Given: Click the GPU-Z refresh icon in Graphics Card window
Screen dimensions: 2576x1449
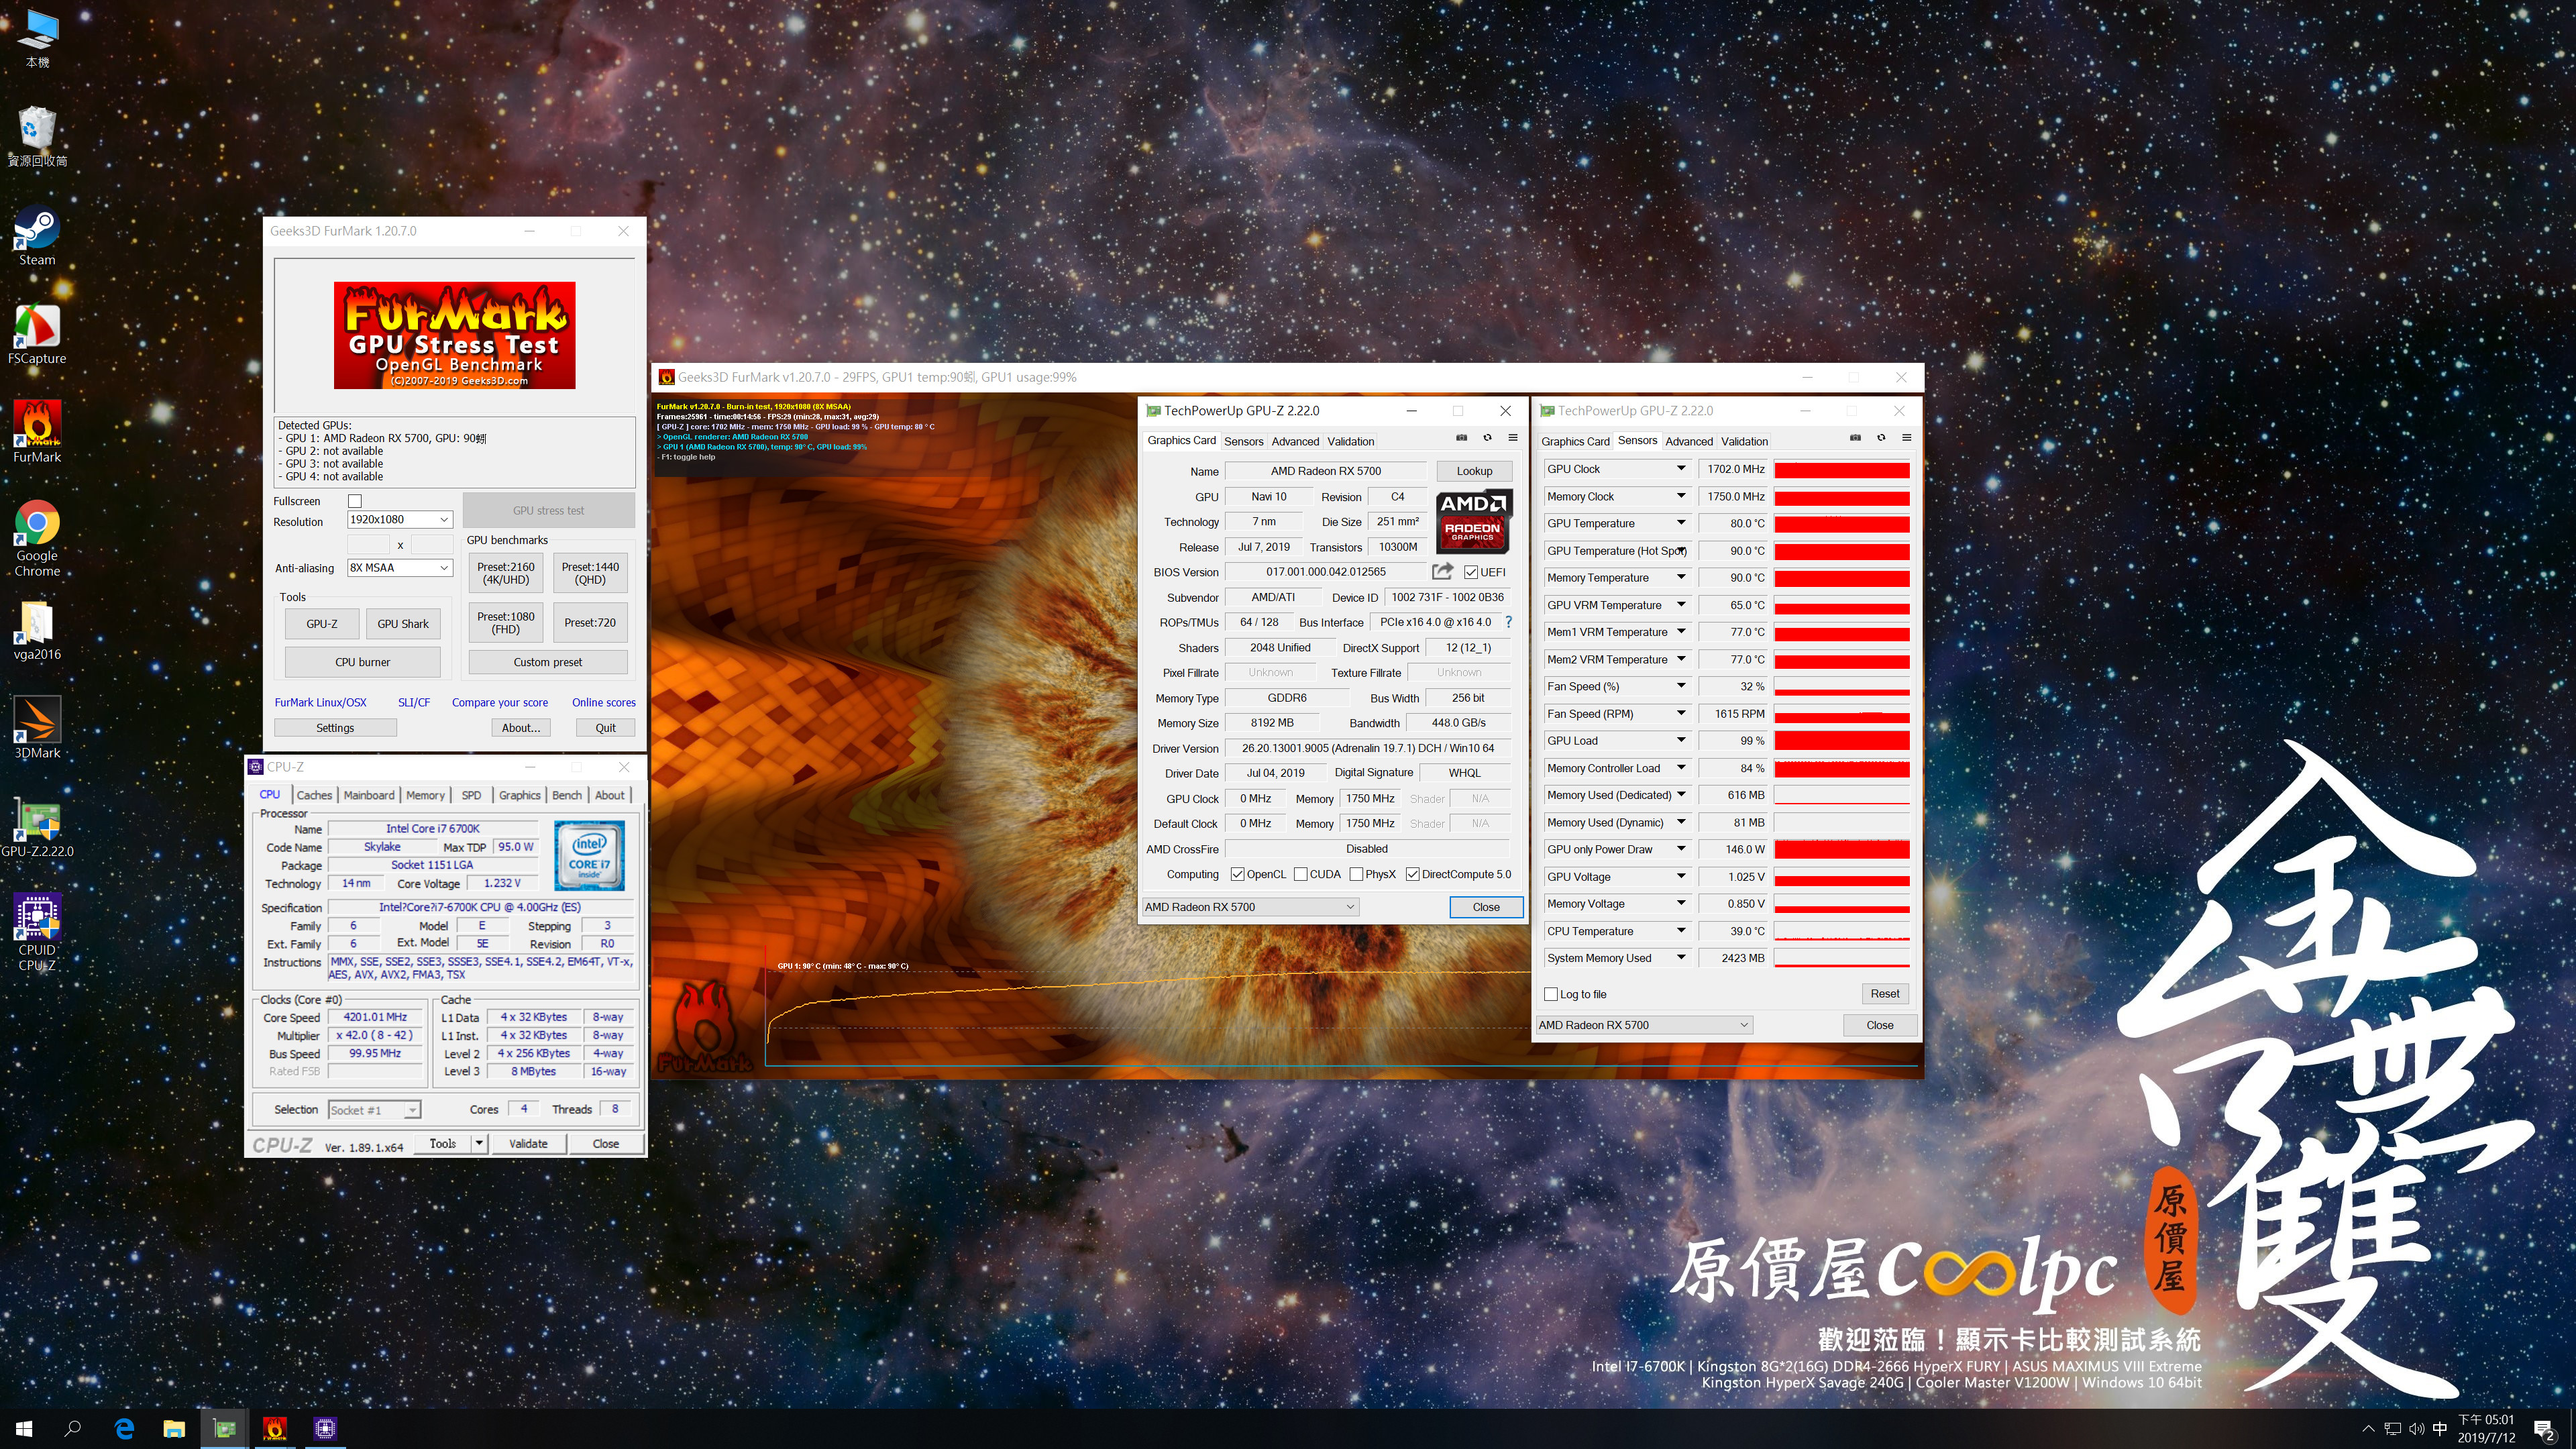Looking at the screenshot, I should click(x=1487, y=438).
